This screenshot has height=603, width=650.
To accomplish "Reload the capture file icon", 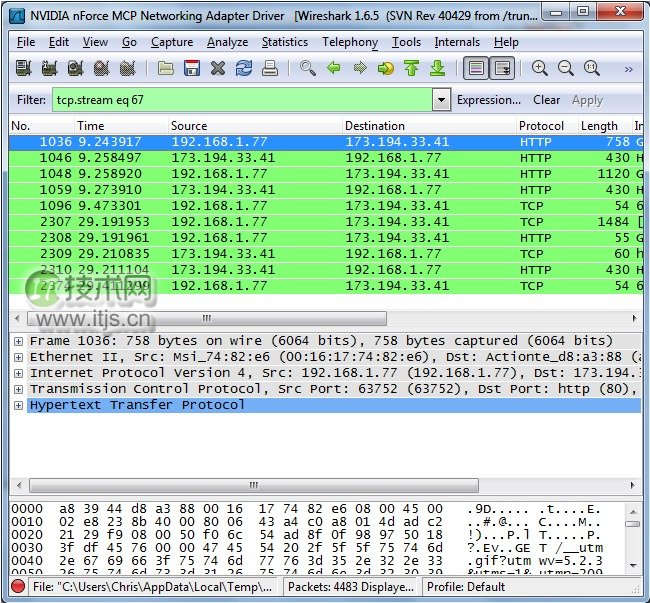I will [244, 68].
